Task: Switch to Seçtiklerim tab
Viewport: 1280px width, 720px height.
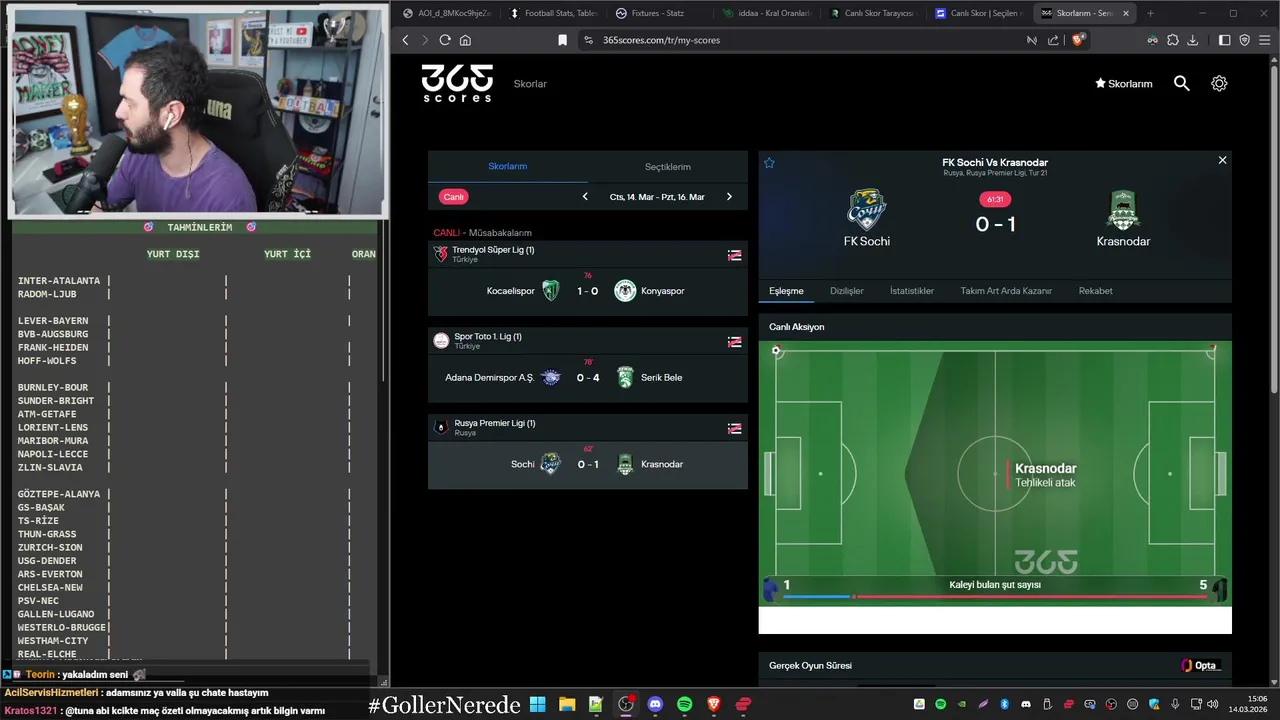Action: (668, 167)
